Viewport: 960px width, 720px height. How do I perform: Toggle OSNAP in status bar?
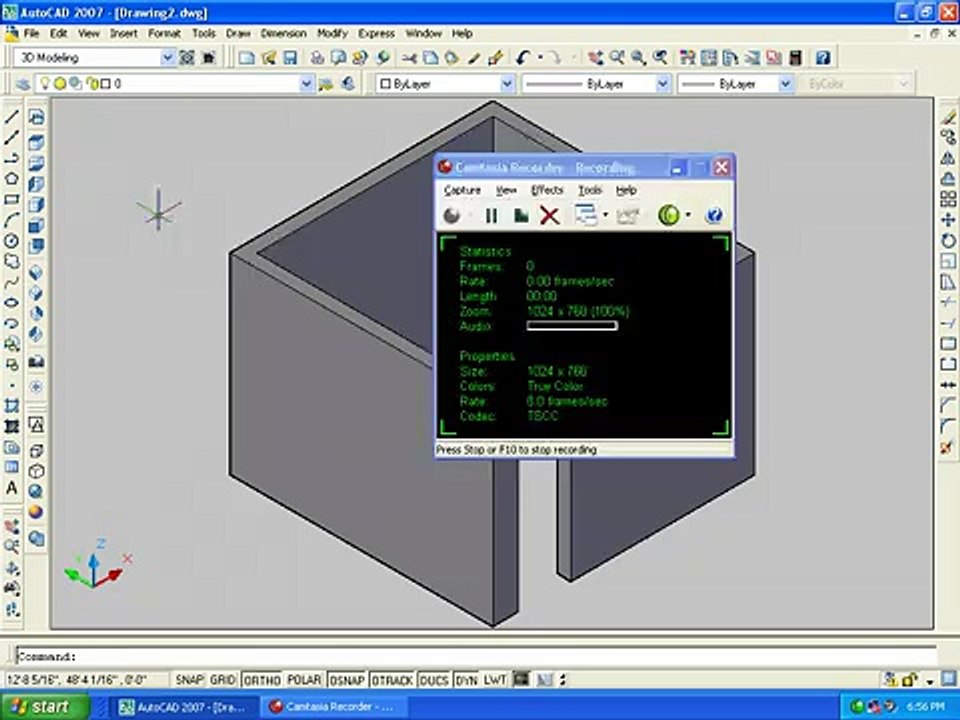347,680
